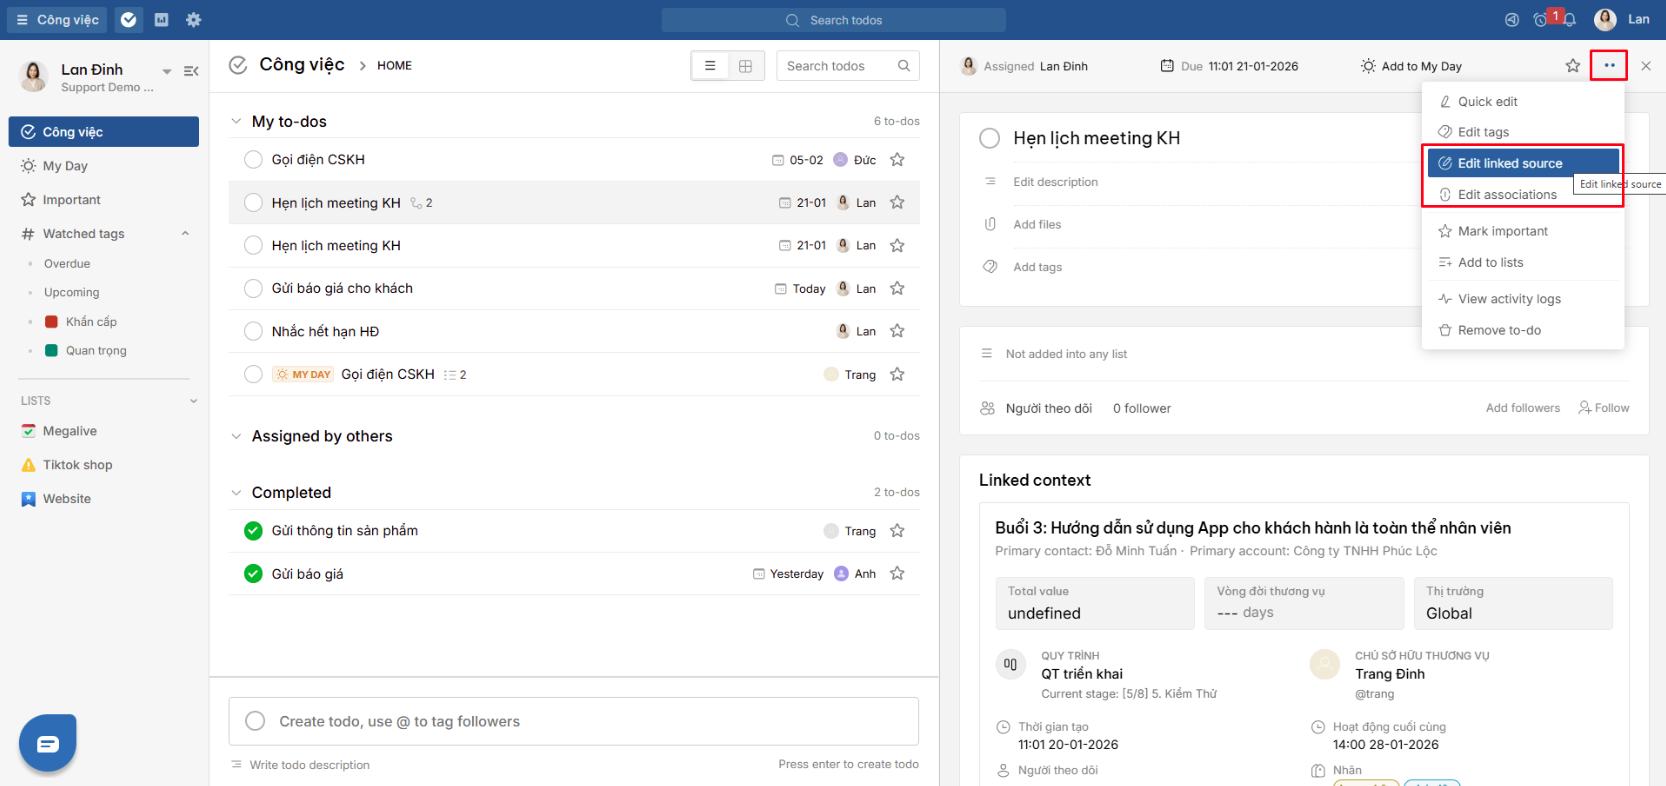Switch to grid view layout icon

coord(745,66)
